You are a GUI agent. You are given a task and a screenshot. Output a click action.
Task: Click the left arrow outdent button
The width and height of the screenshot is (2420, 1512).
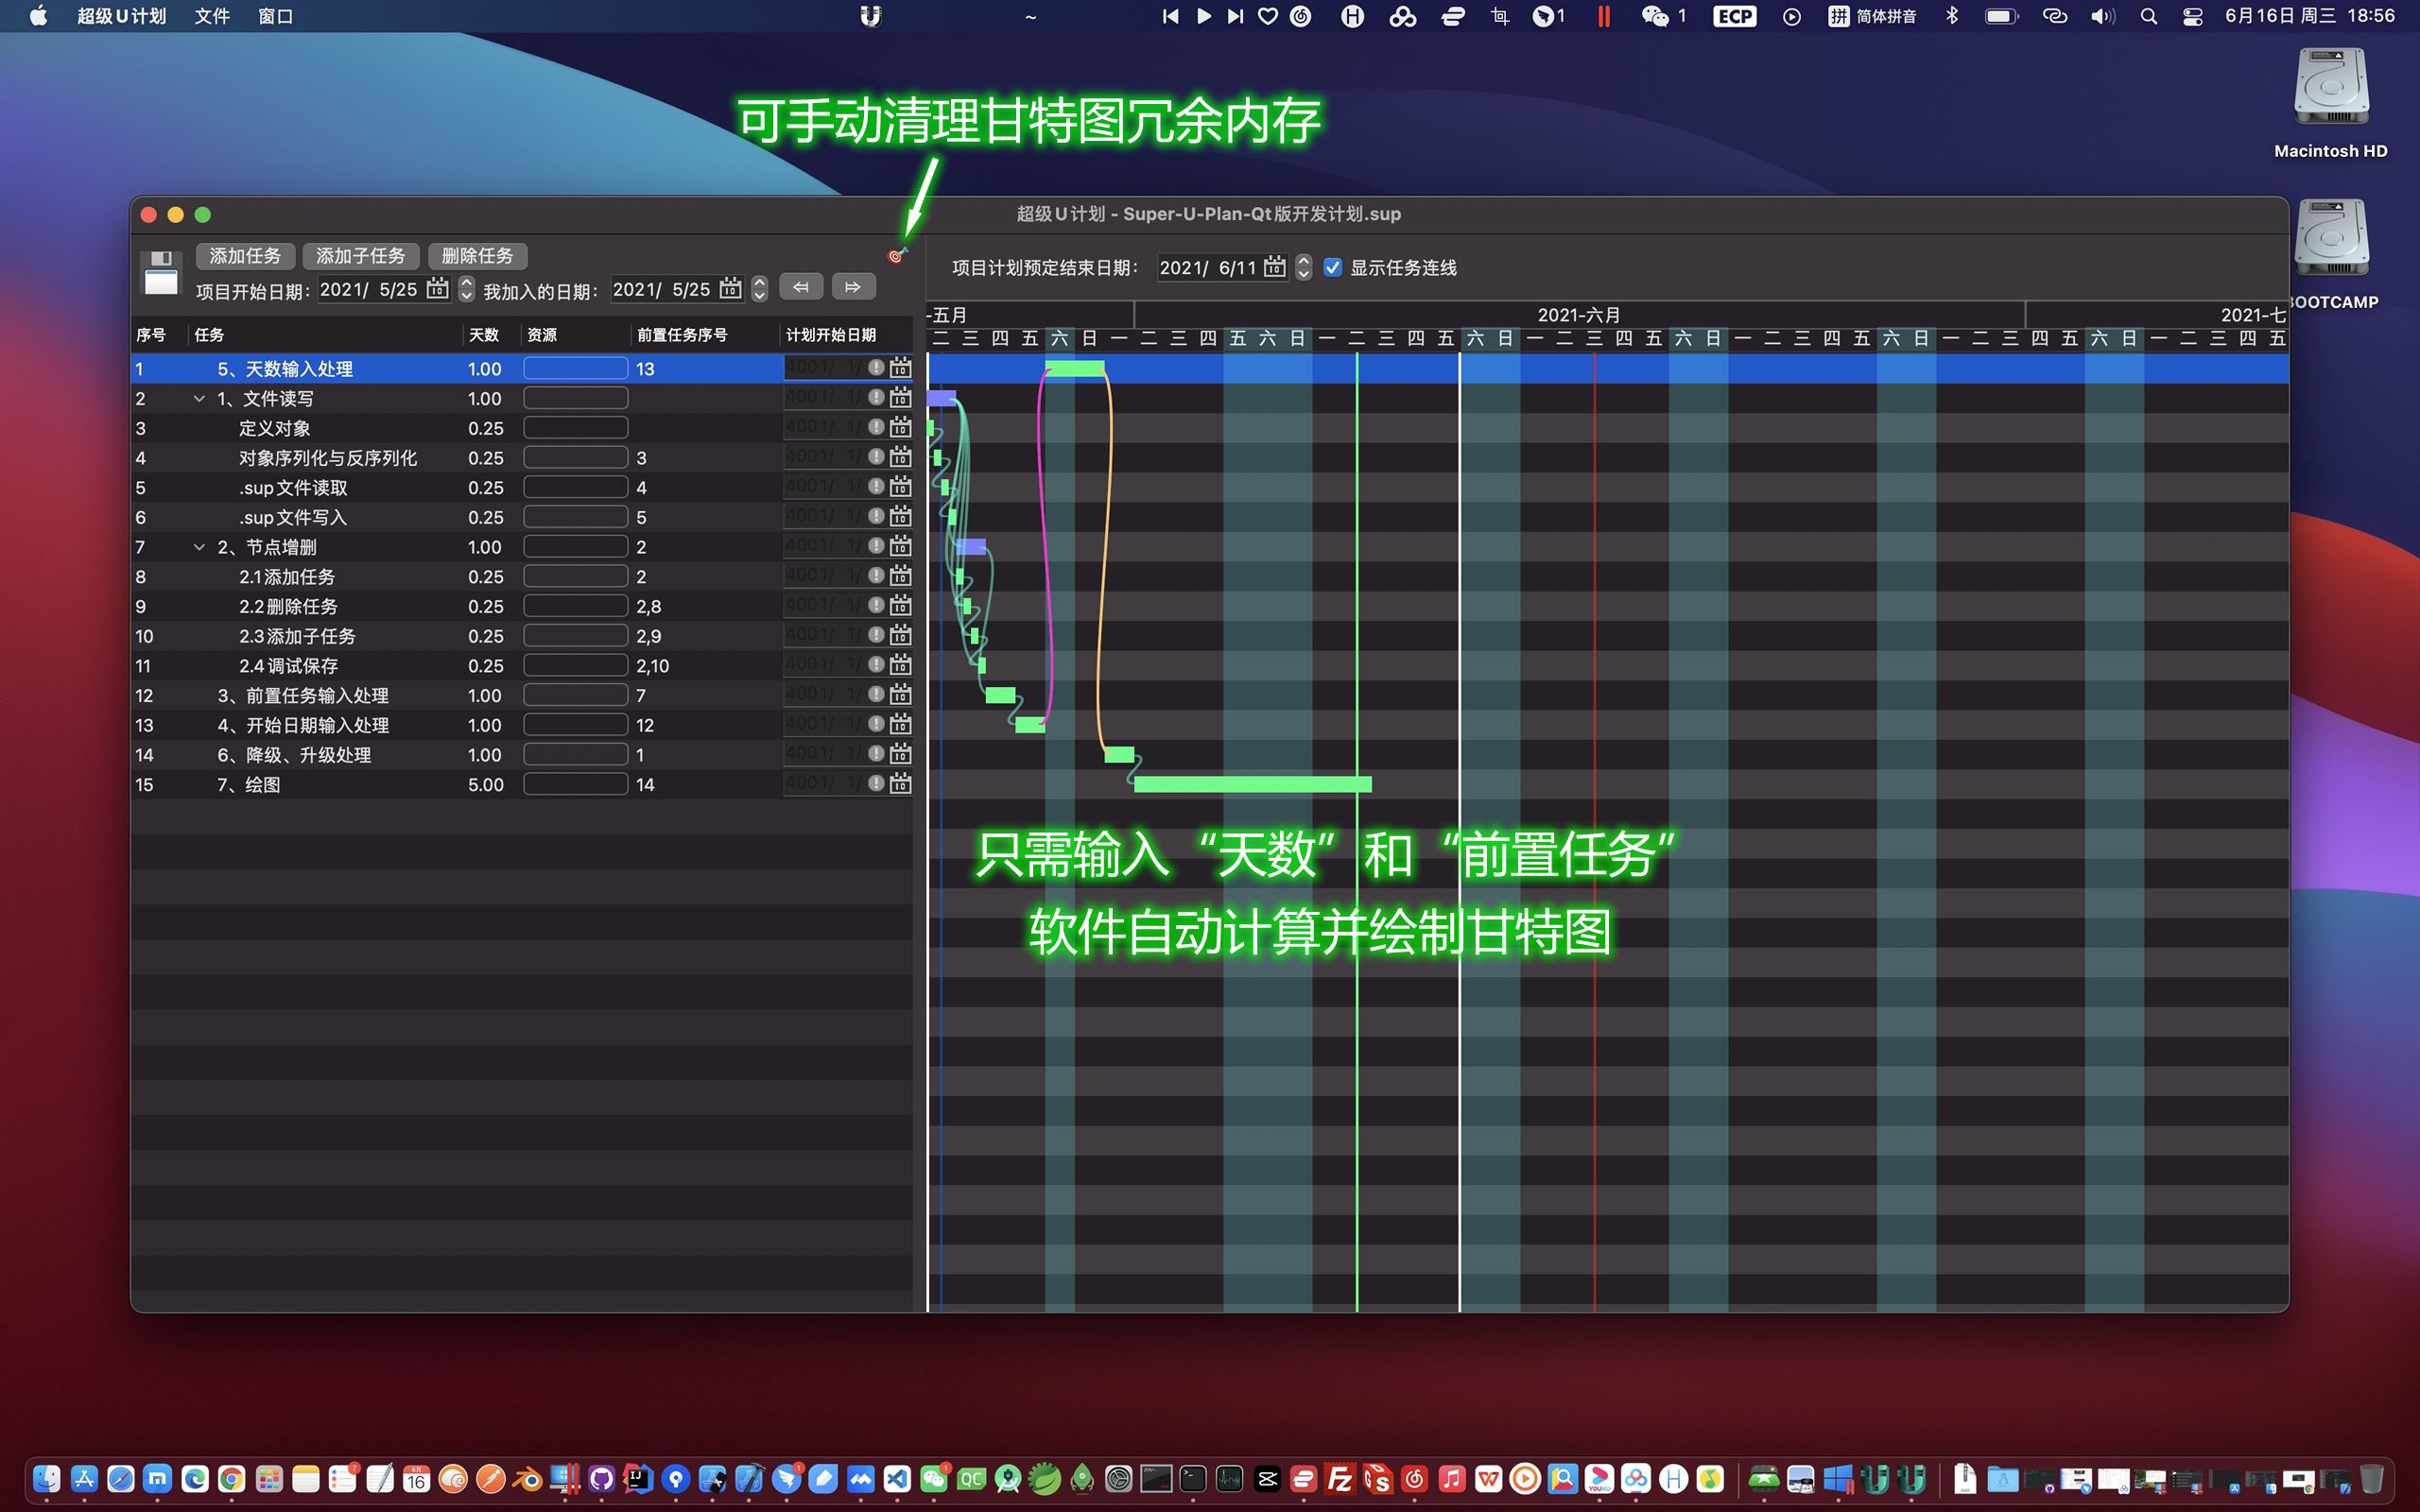click(x=801, y=287)
